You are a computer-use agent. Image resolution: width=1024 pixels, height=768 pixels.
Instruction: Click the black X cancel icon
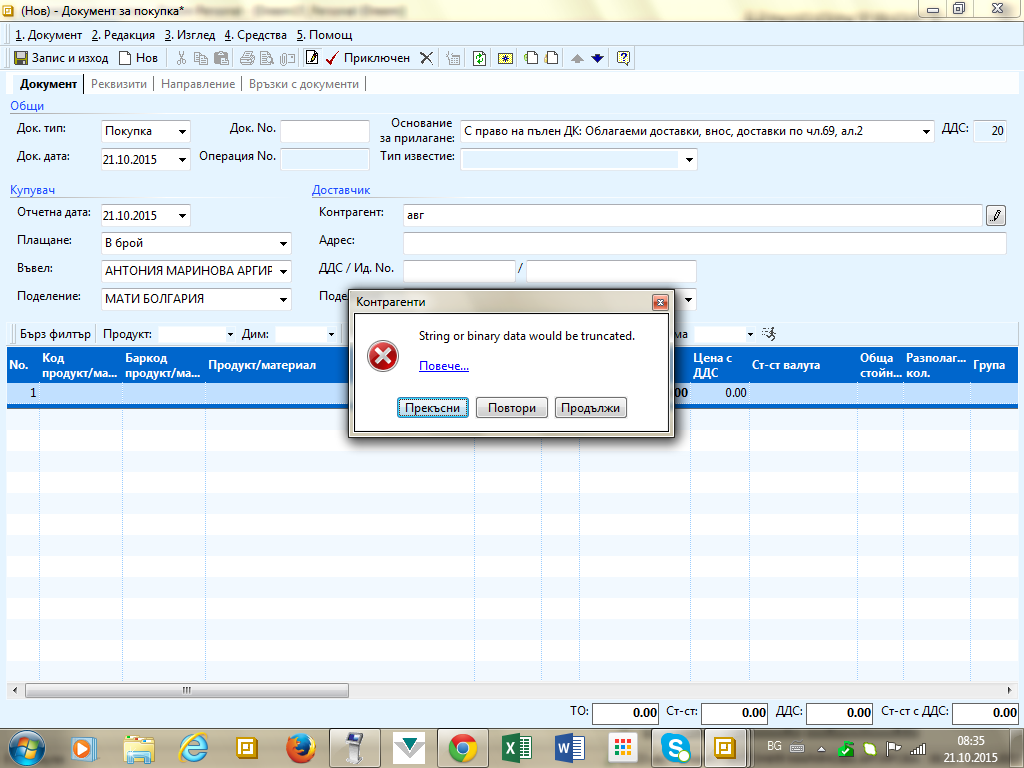(426, 58)
